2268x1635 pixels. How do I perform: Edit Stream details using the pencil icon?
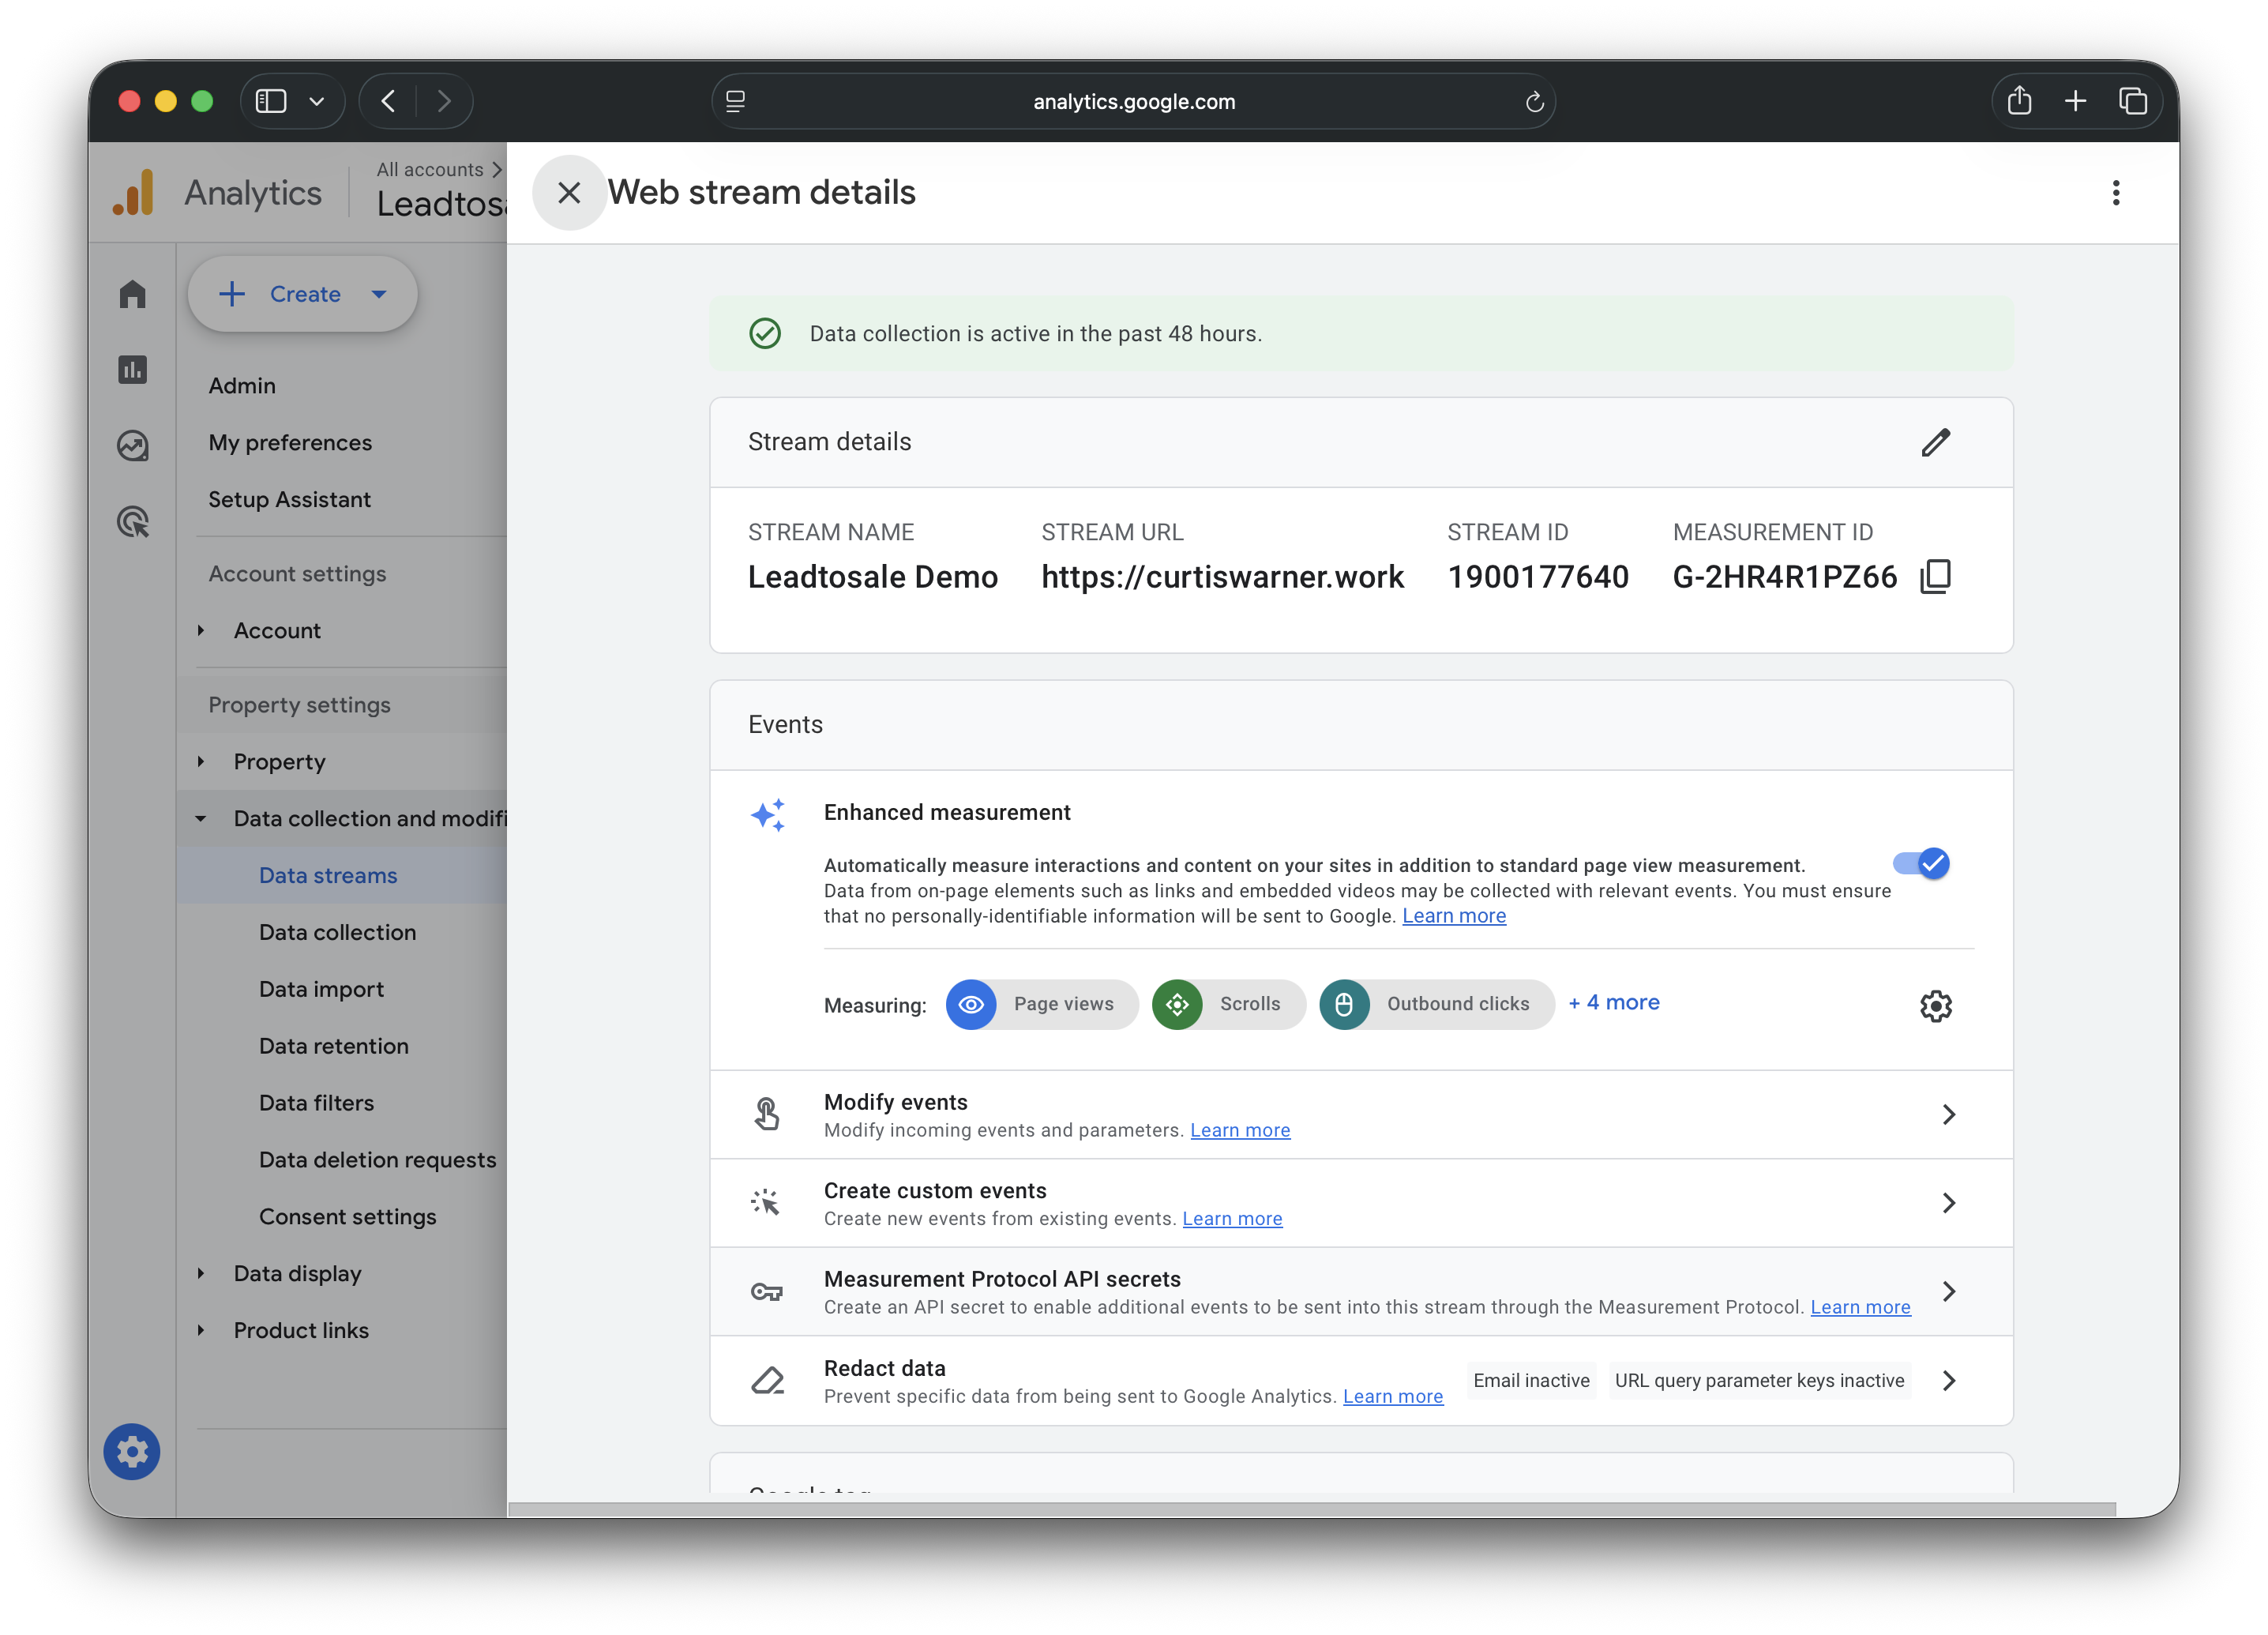[x=1937, y=442]
